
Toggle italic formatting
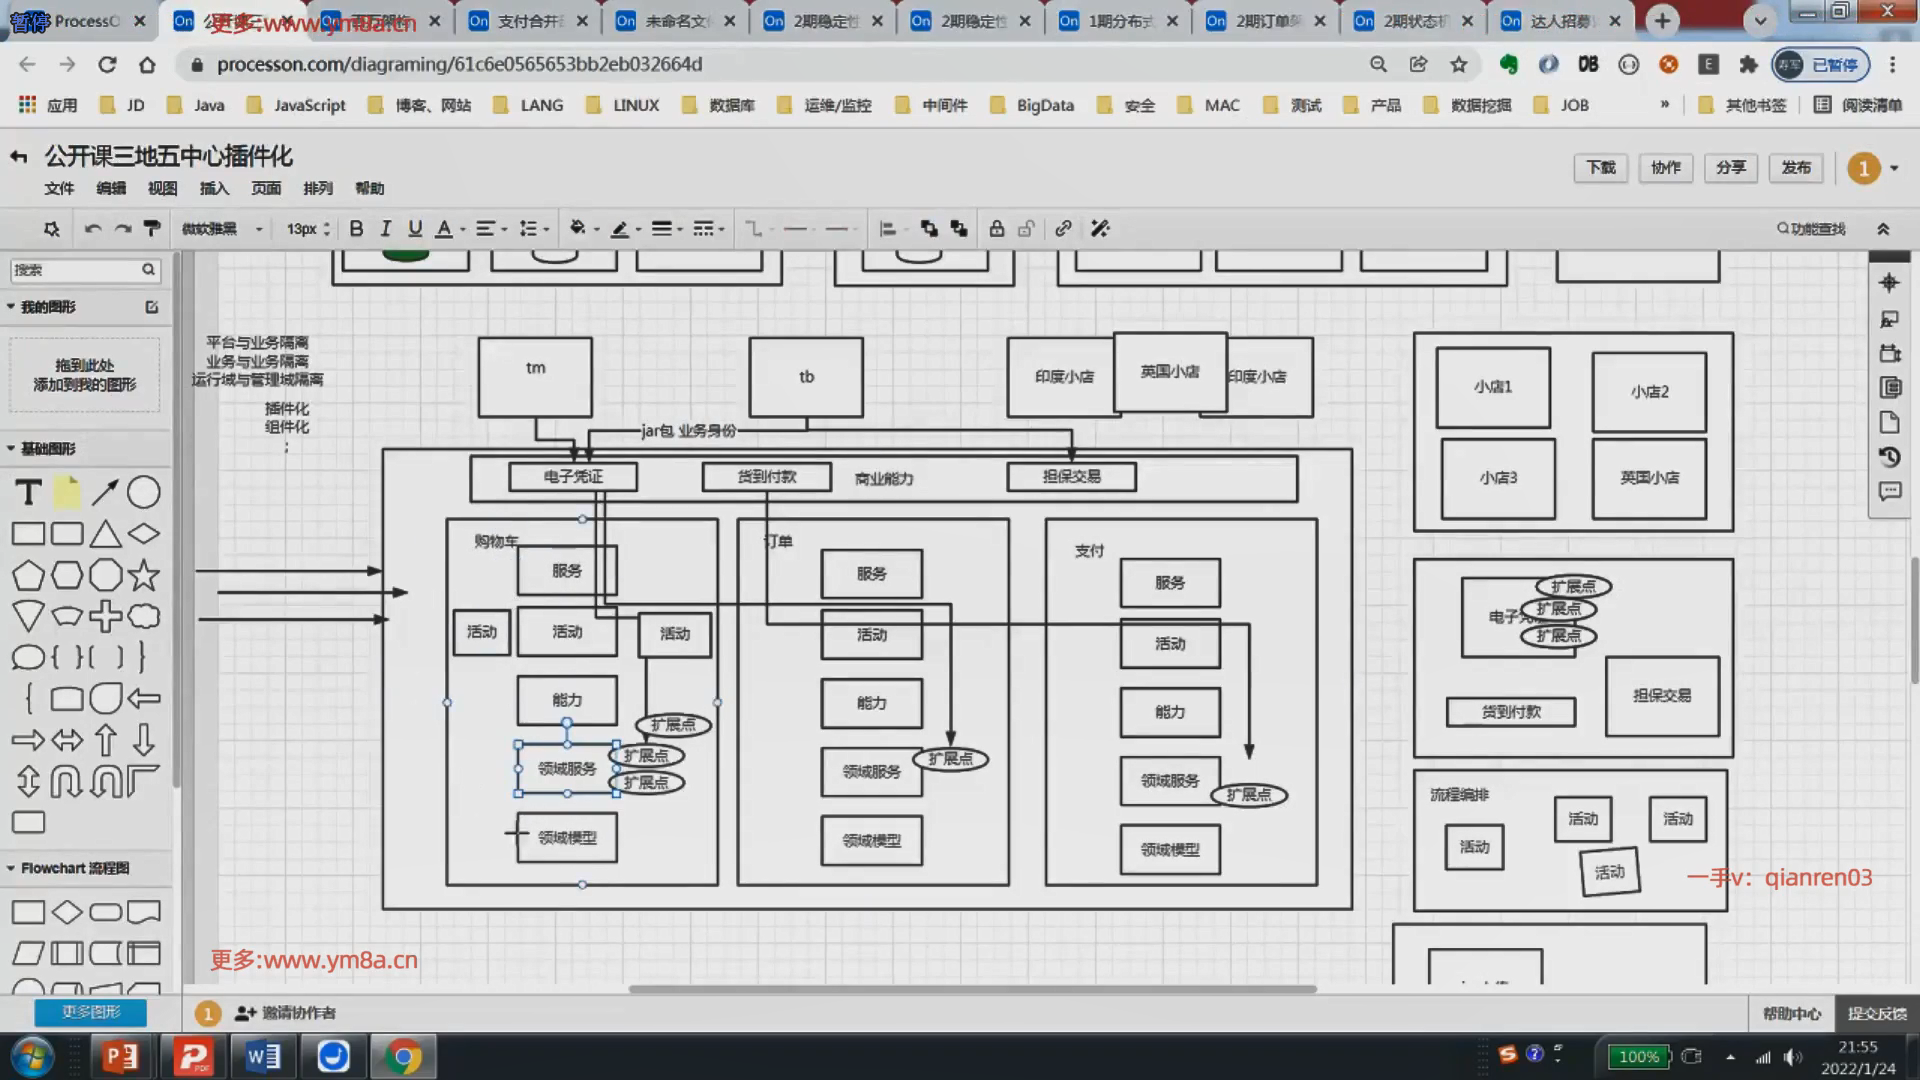pos(385,229)
